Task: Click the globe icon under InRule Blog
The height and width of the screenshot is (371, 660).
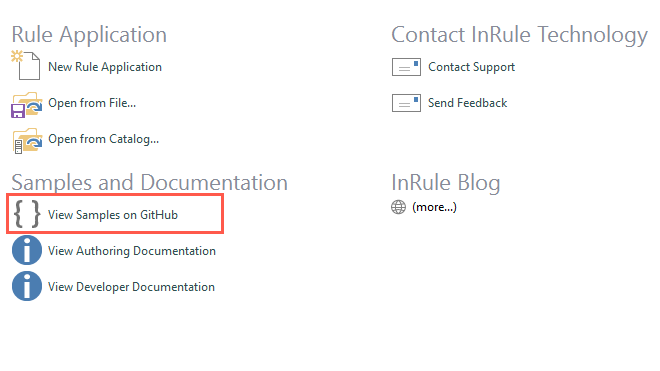Action: coord(398,207)
